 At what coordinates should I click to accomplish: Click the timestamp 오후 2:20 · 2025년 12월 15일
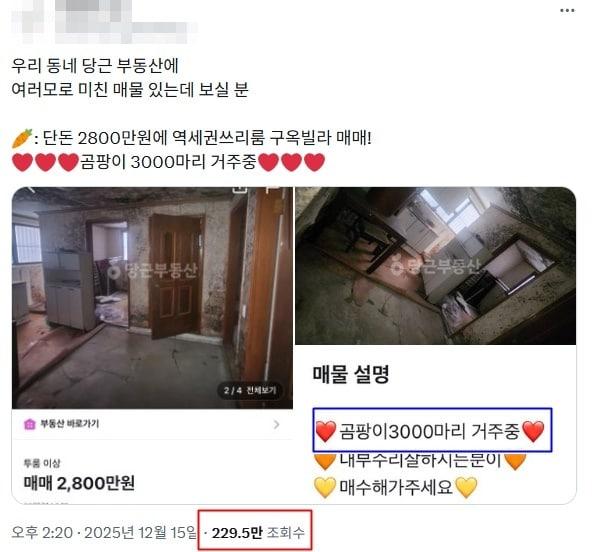coord(104,533)
